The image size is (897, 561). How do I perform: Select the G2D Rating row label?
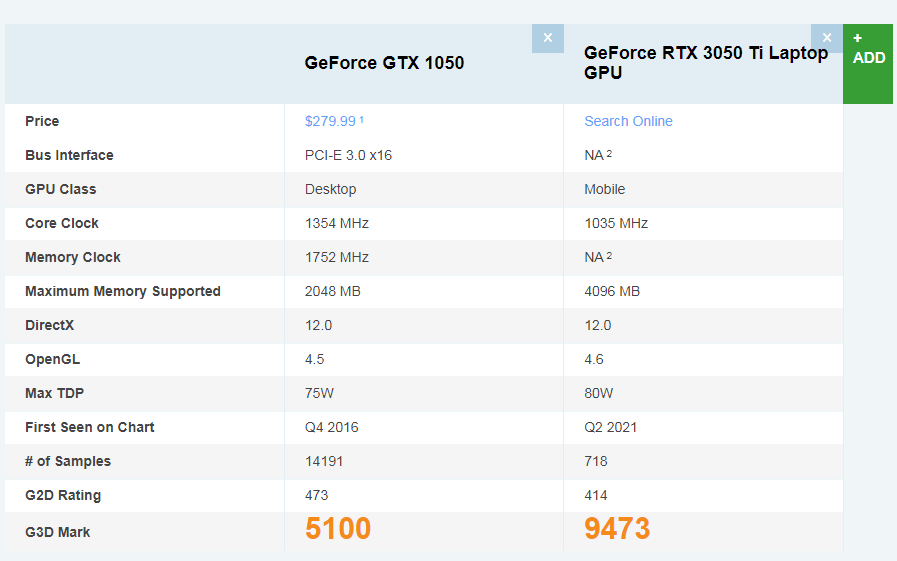point(63,495)
